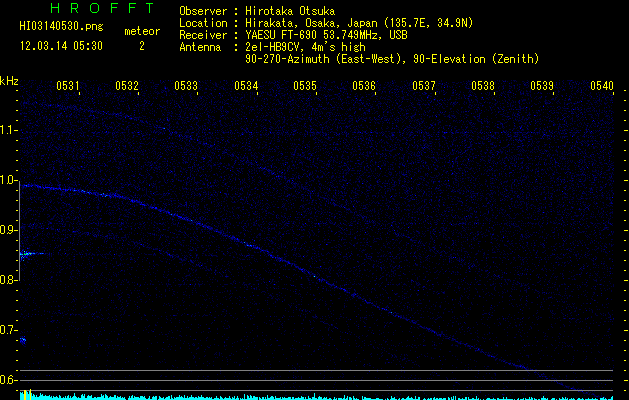Click the faint echo blob near 0.68 kHz

(23, 340)
